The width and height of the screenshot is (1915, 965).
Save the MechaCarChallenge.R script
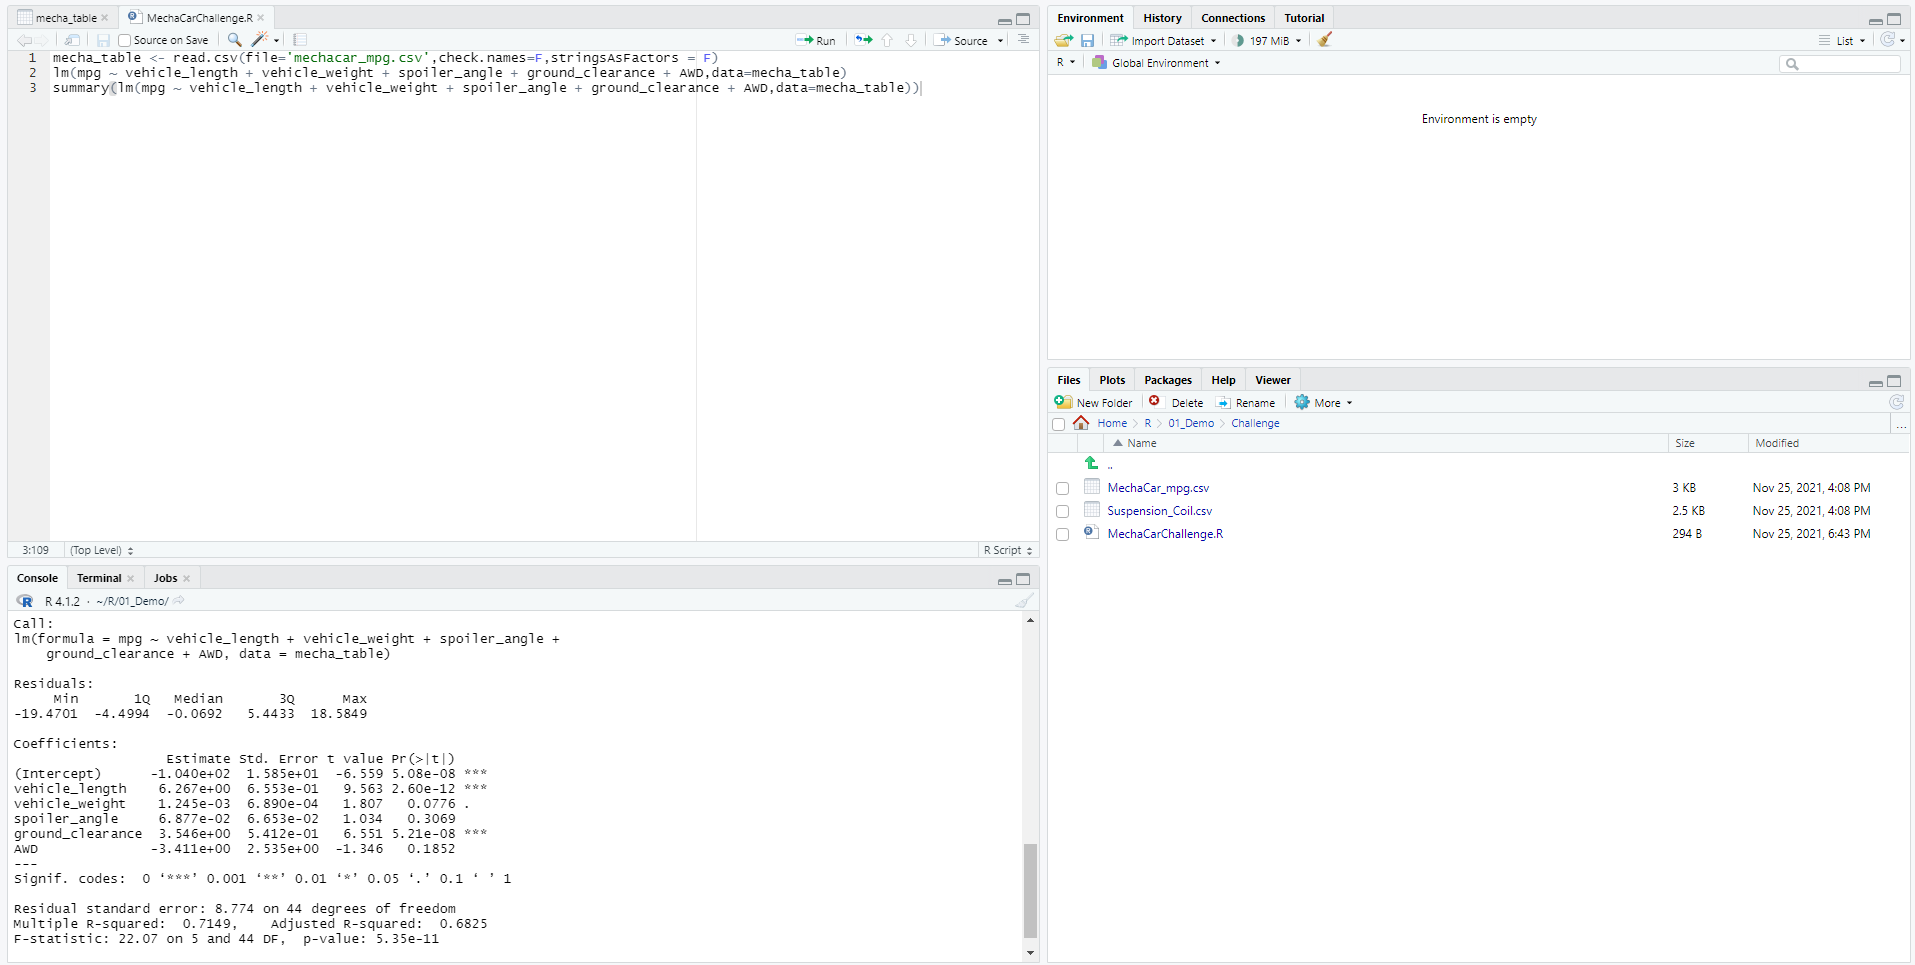click(x=103, y=40)
